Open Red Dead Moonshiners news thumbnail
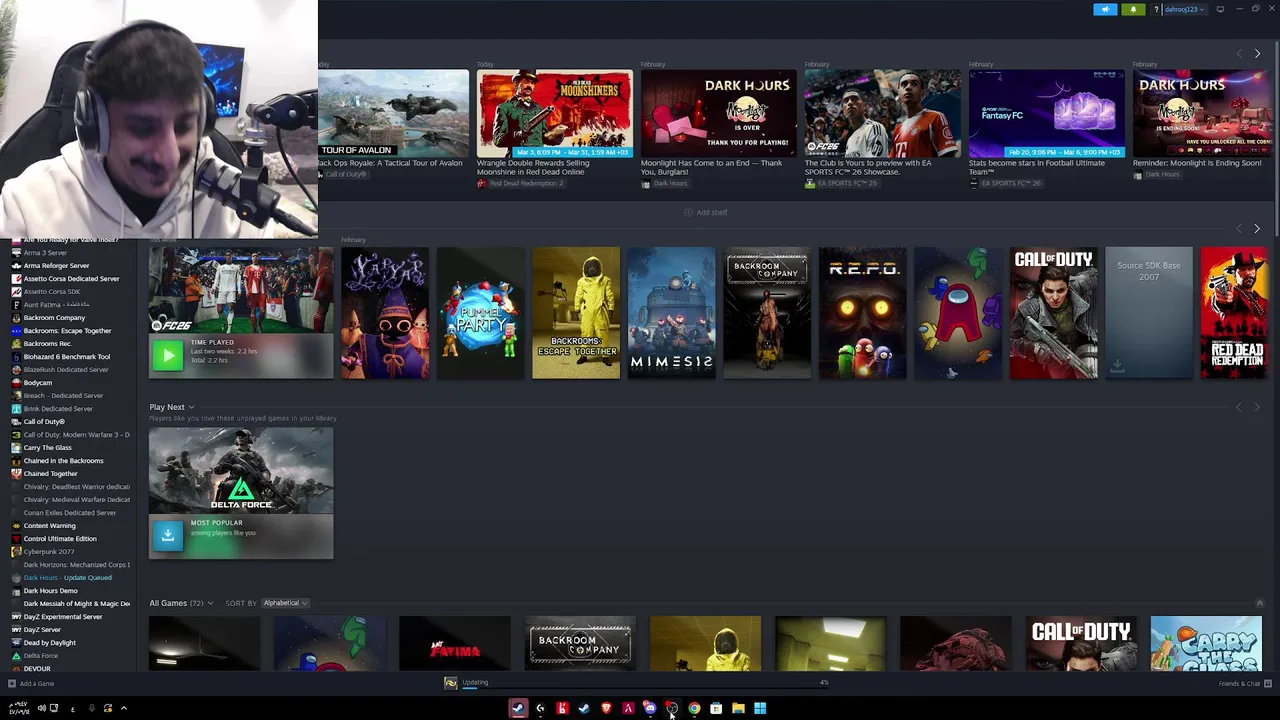This screenshot has height=720, width=1280. coord(555,114)
